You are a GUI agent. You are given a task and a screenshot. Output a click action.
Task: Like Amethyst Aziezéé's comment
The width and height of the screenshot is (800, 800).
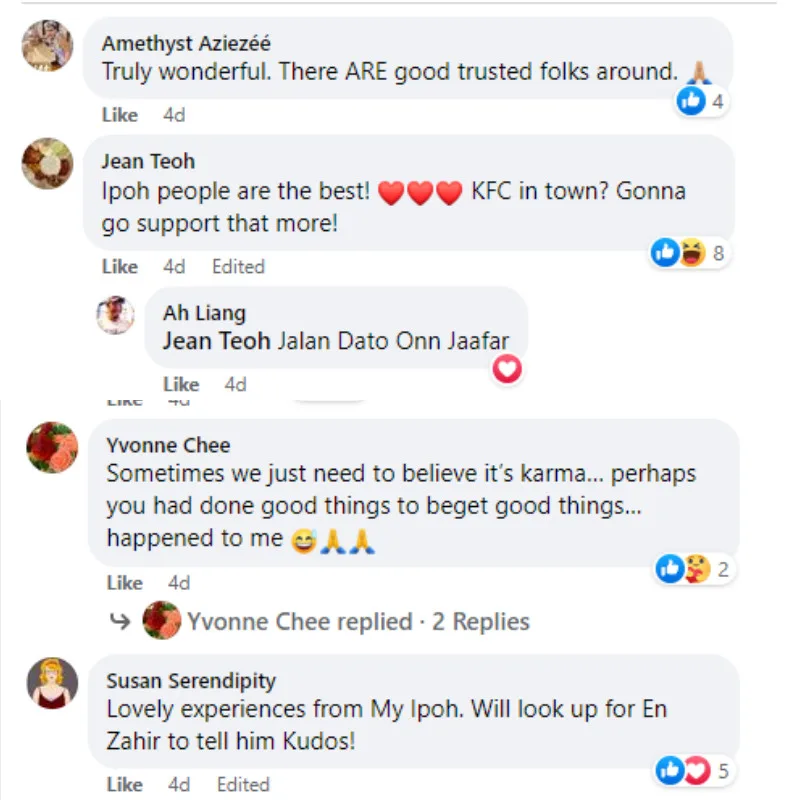120,115
